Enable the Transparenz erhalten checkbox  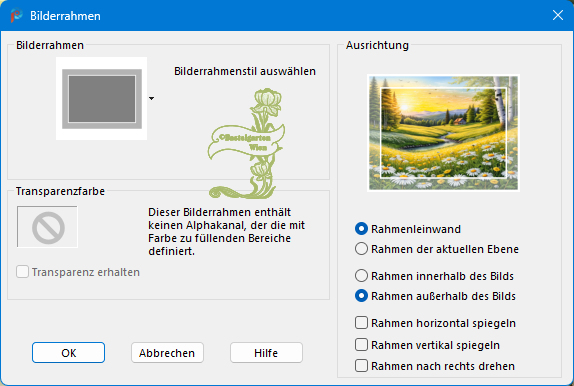click(x=22, y=272)
